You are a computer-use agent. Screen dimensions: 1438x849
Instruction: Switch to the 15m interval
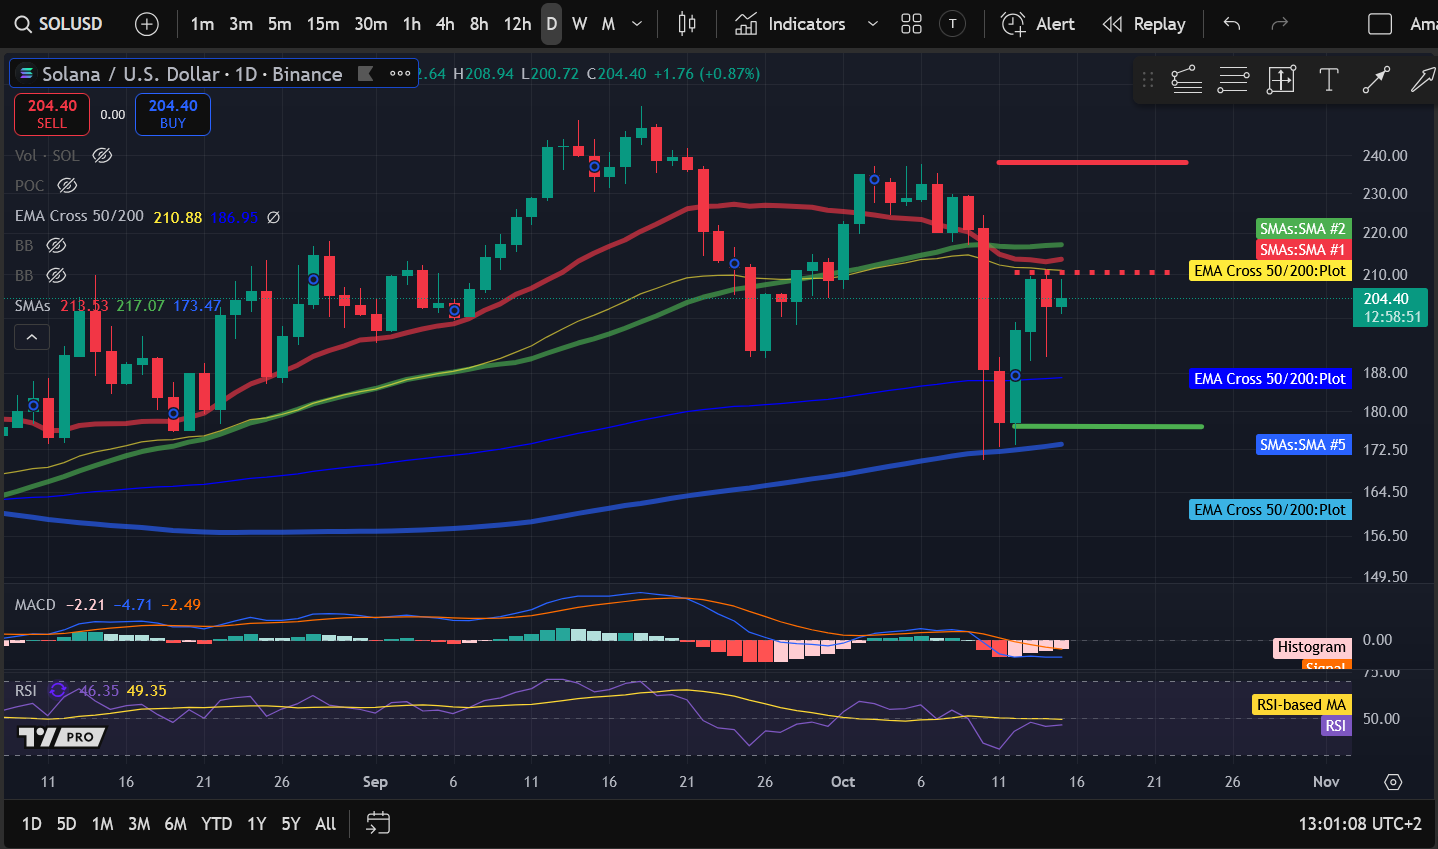pos(323,24)
